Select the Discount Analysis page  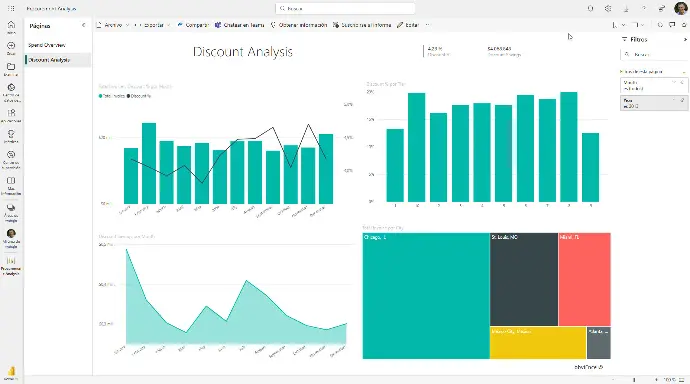58,60
